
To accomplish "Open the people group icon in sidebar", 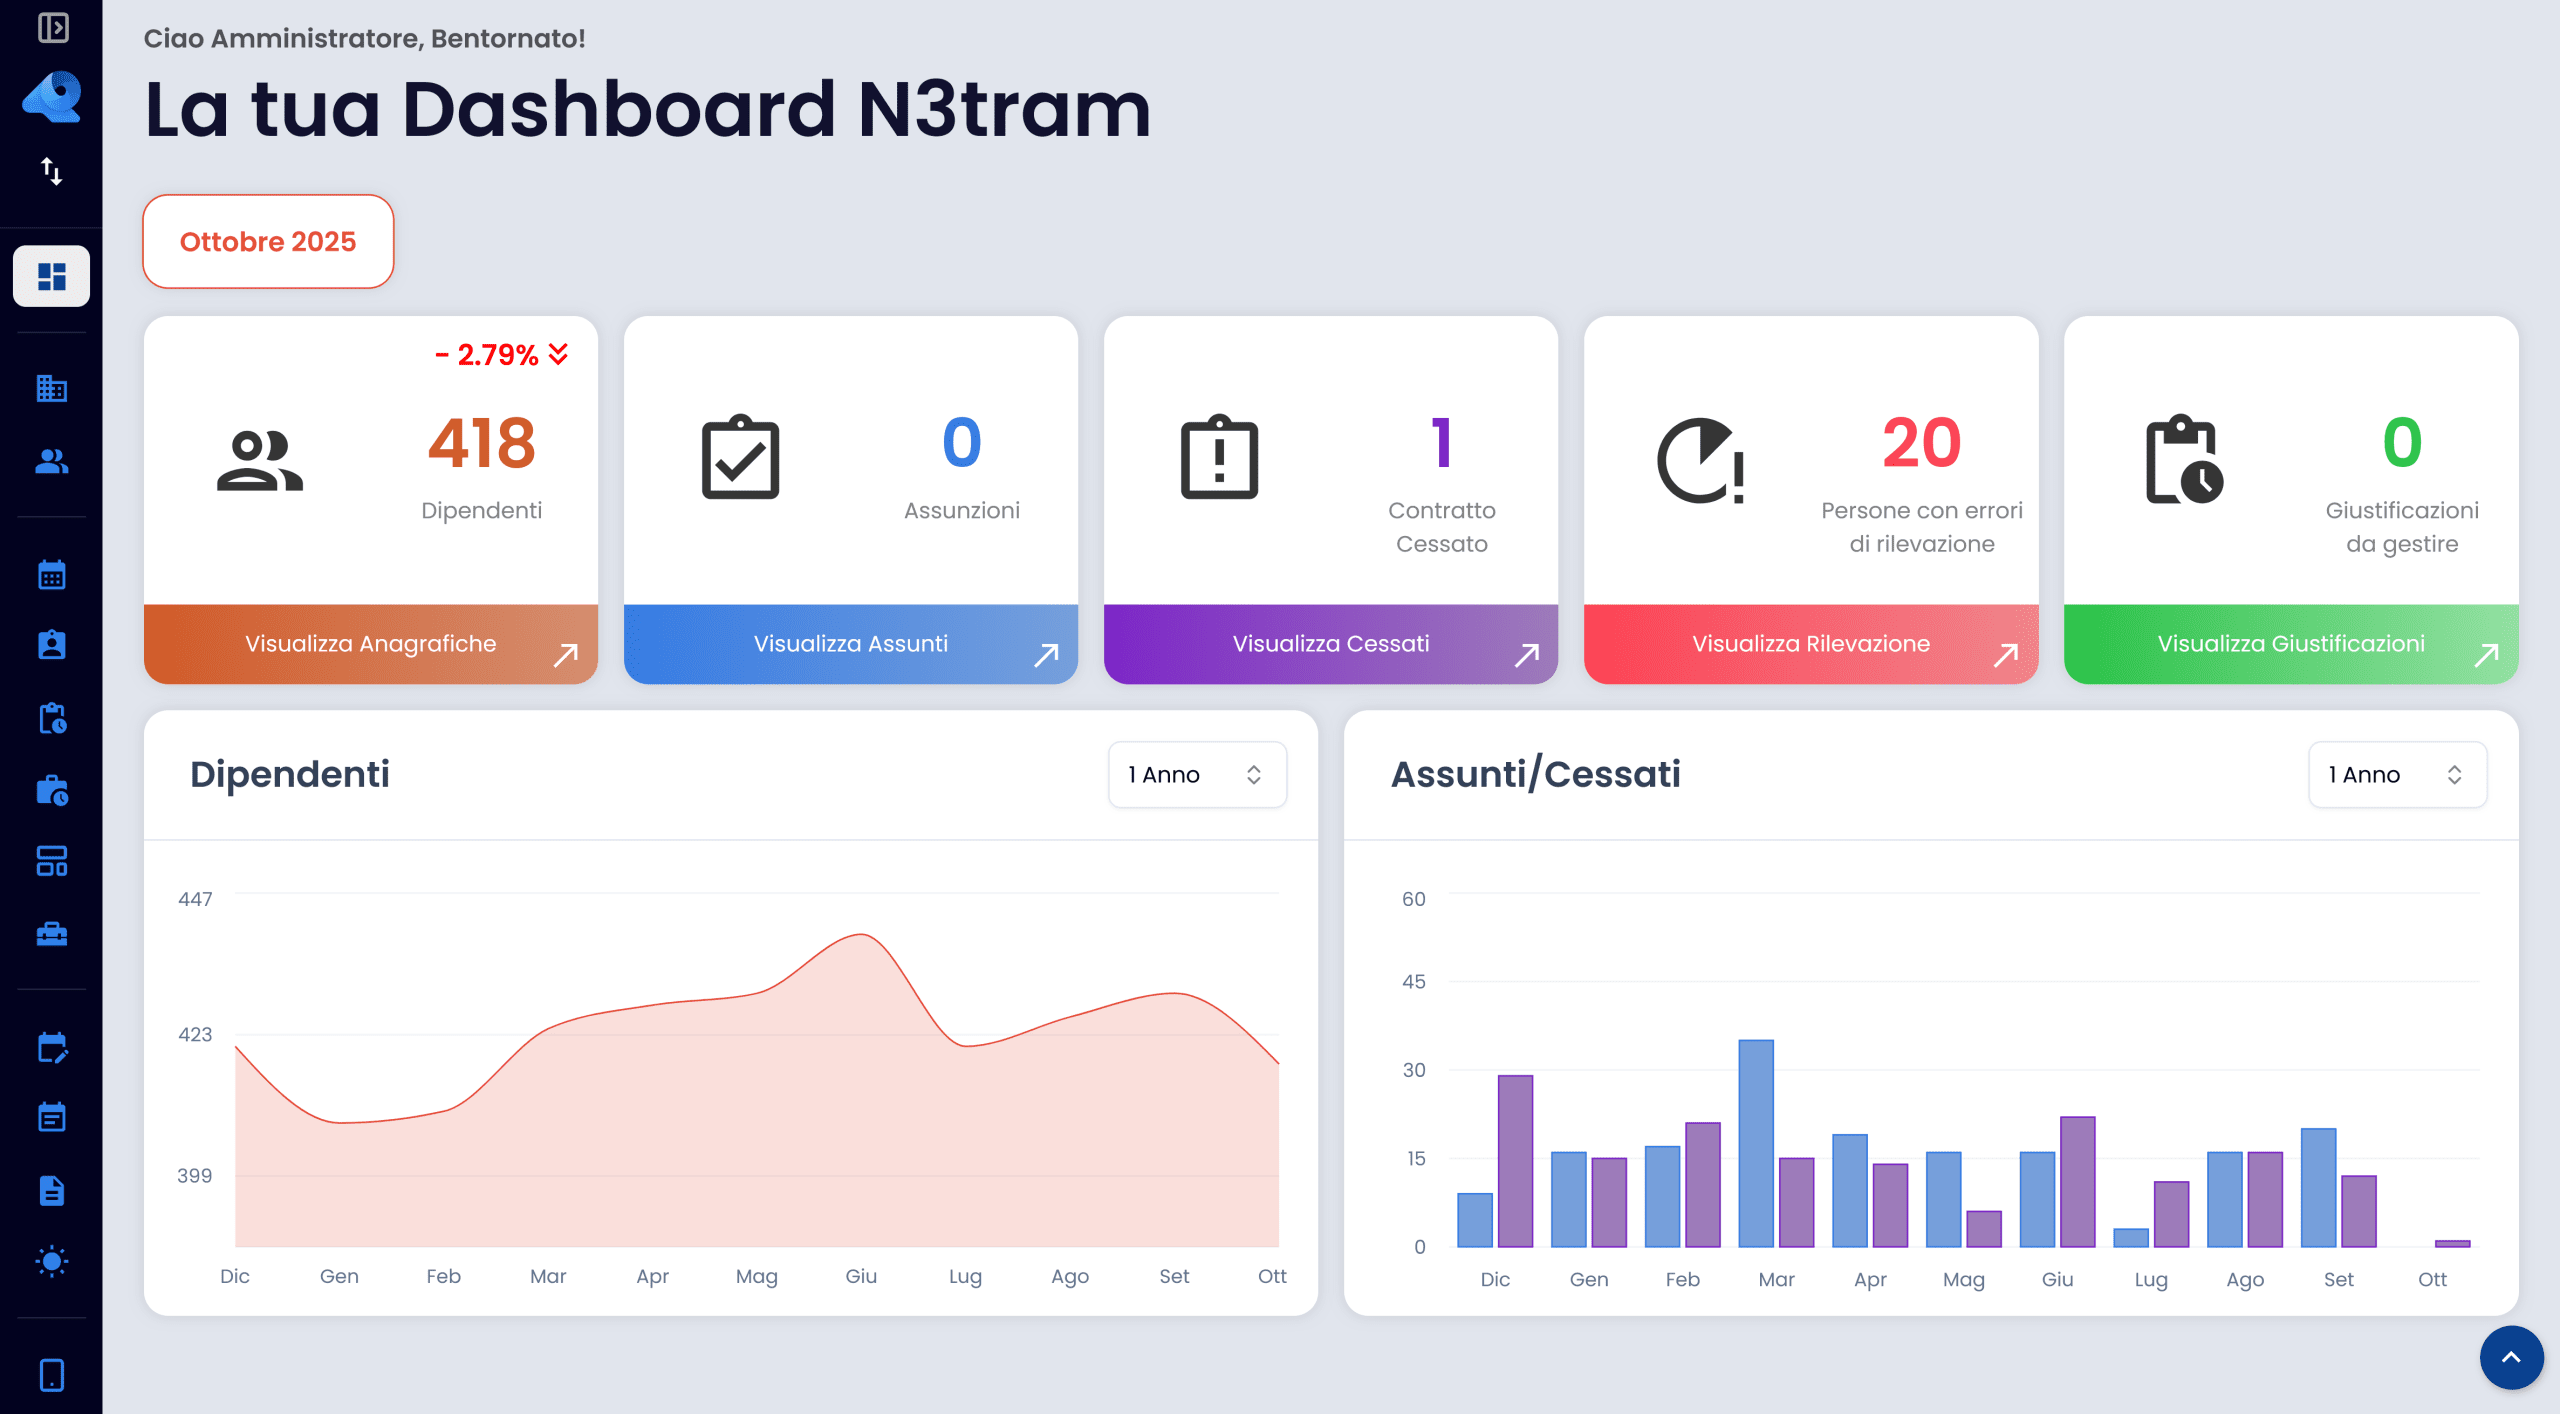I will (x=52, y=461).
